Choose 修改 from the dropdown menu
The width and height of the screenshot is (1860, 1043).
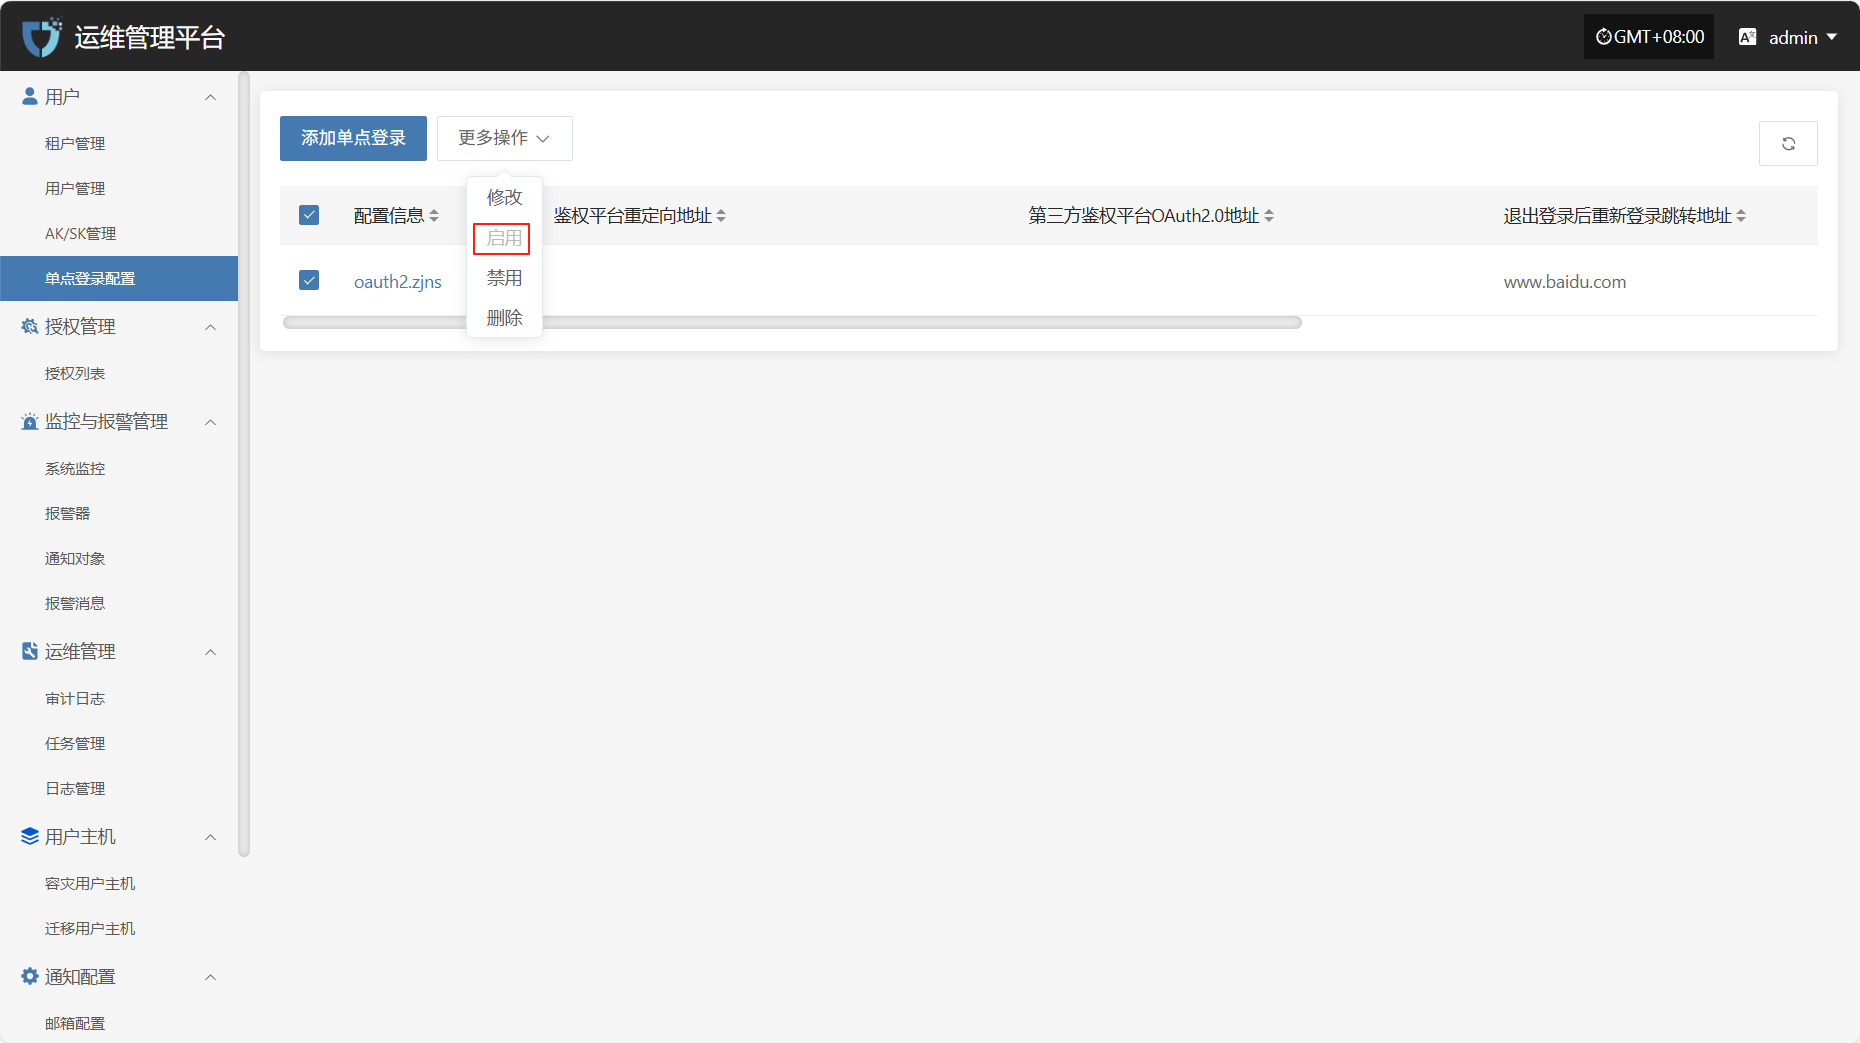[504, 198]
